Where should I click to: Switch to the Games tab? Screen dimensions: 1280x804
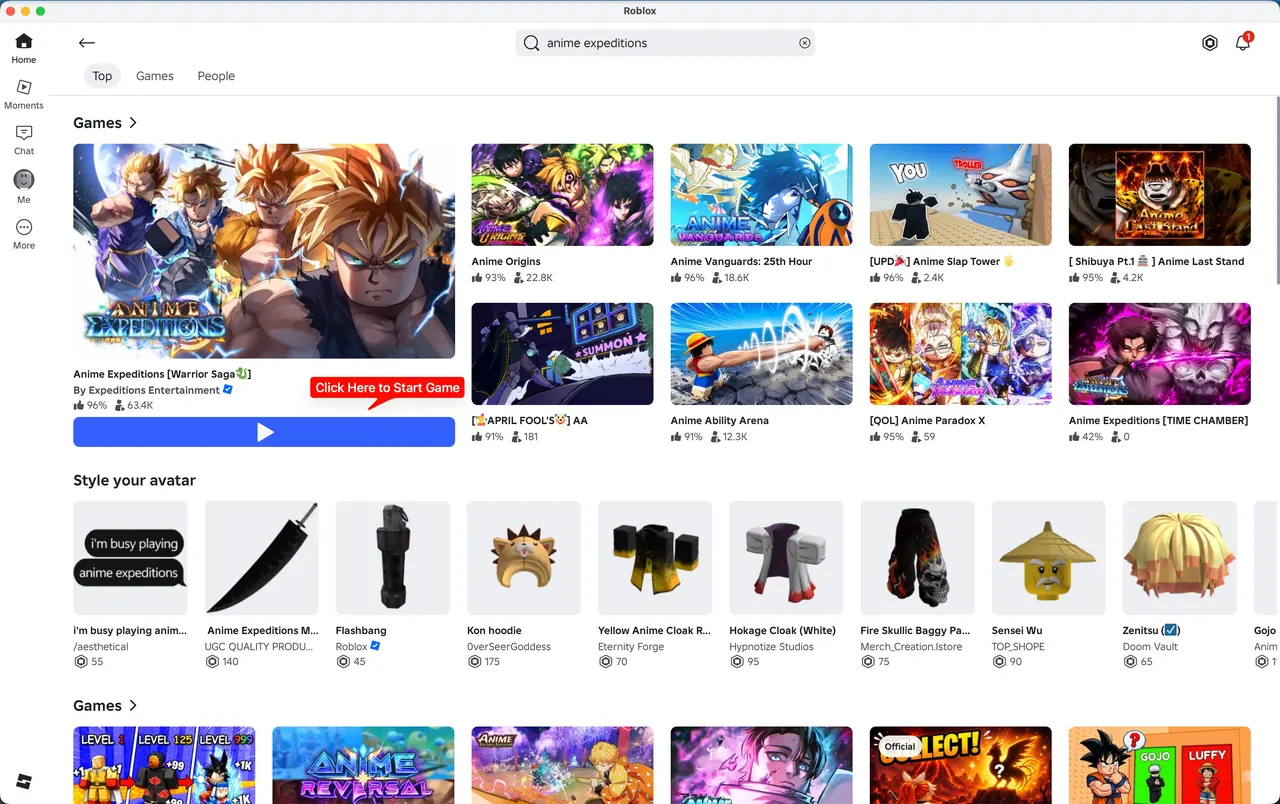tap(155, 76)
